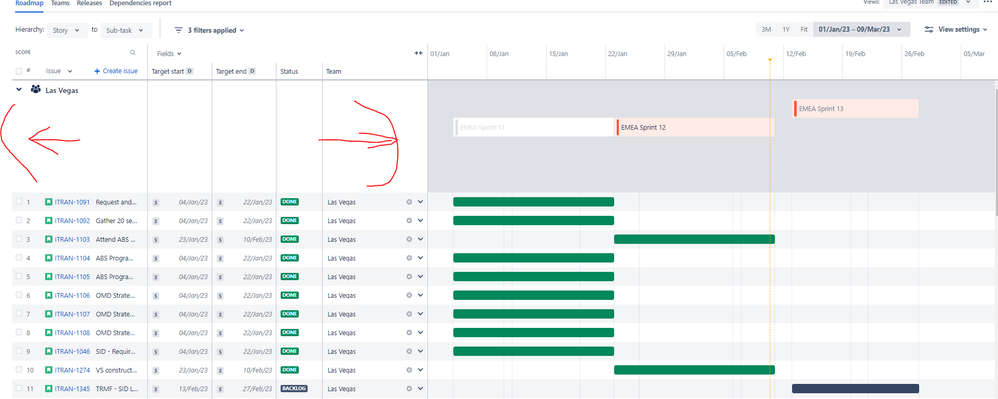The image size is (998, 399).
Task: Check the box for row 4 ITRAN-1104
Action: [x=19, y=258]
